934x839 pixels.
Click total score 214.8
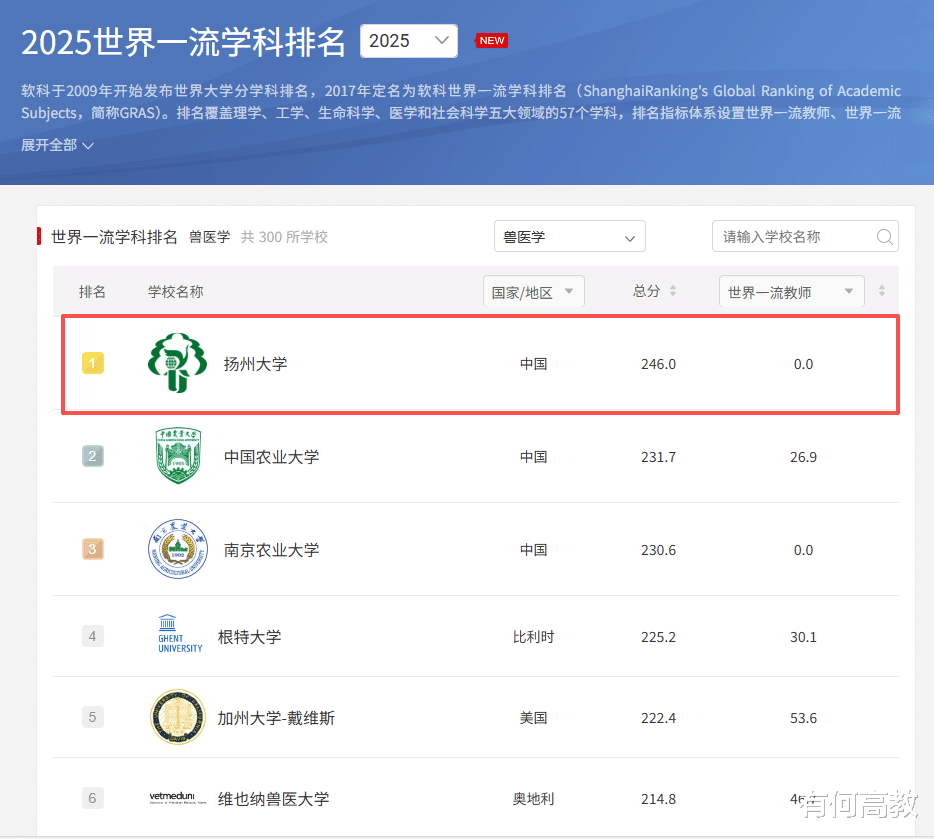tap(658, 799)
